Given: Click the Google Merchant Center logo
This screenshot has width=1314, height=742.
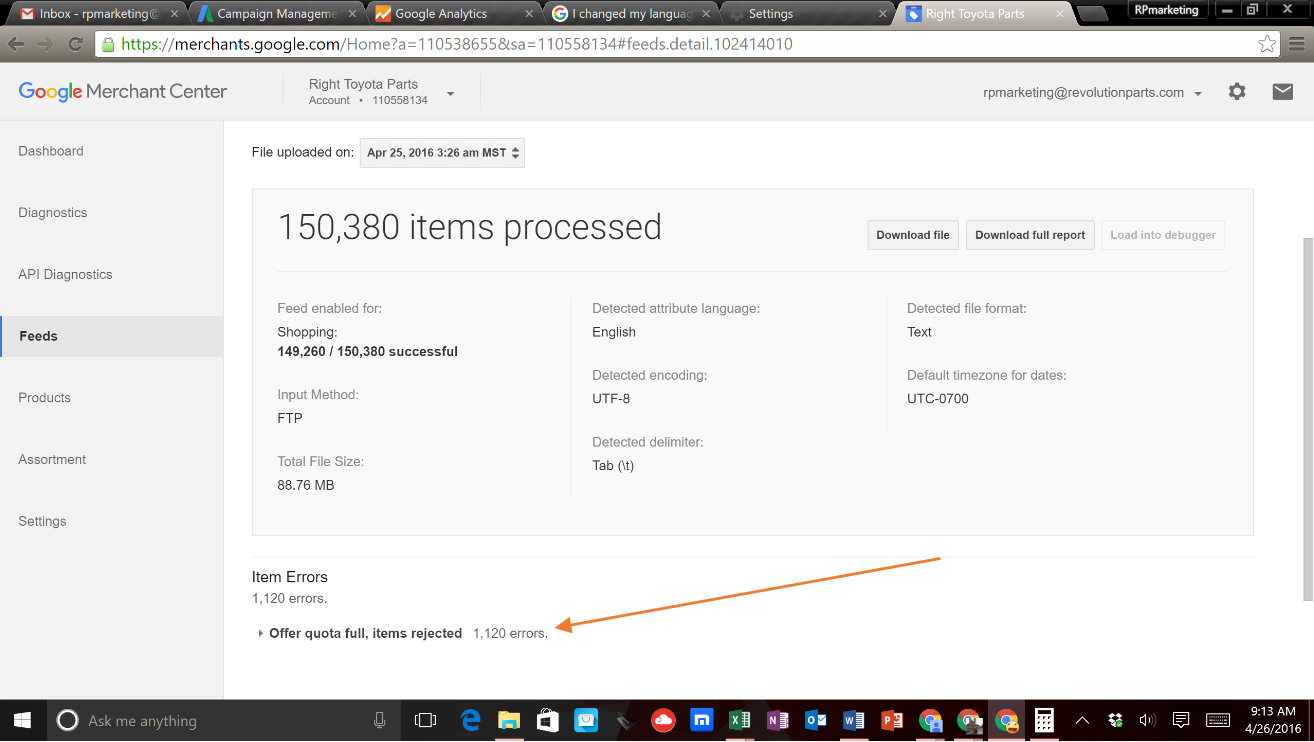Looking at the screenshot, I should [x=123, y=91].
